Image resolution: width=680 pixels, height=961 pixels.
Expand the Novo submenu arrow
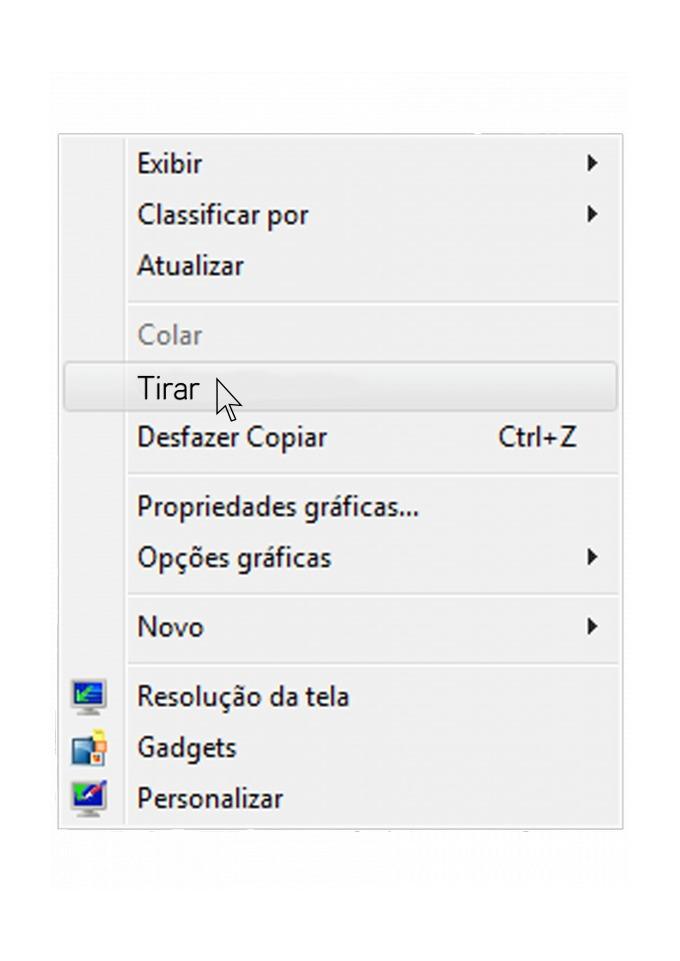(593, 627)
